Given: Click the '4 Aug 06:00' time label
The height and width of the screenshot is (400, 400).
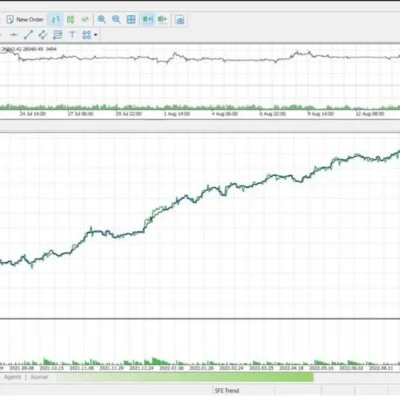Looking at the screenshot, I should pyautogui.click(x=225, y=114).
